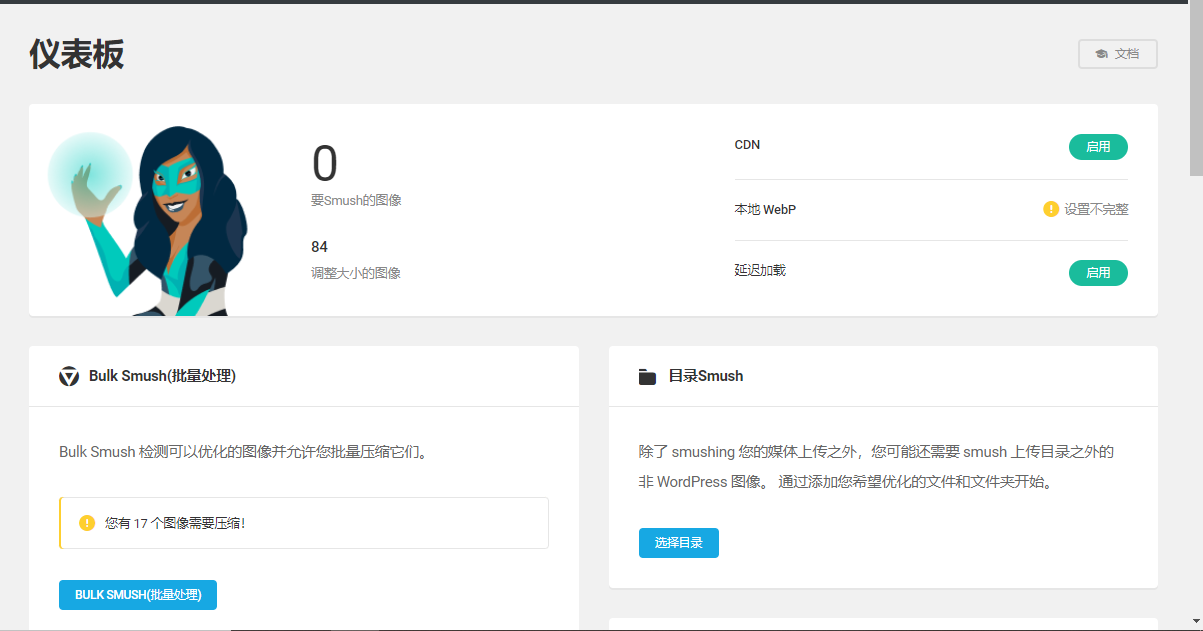Click the 要Smush的图像 label
1203x631 pixels.
[356, 200]
